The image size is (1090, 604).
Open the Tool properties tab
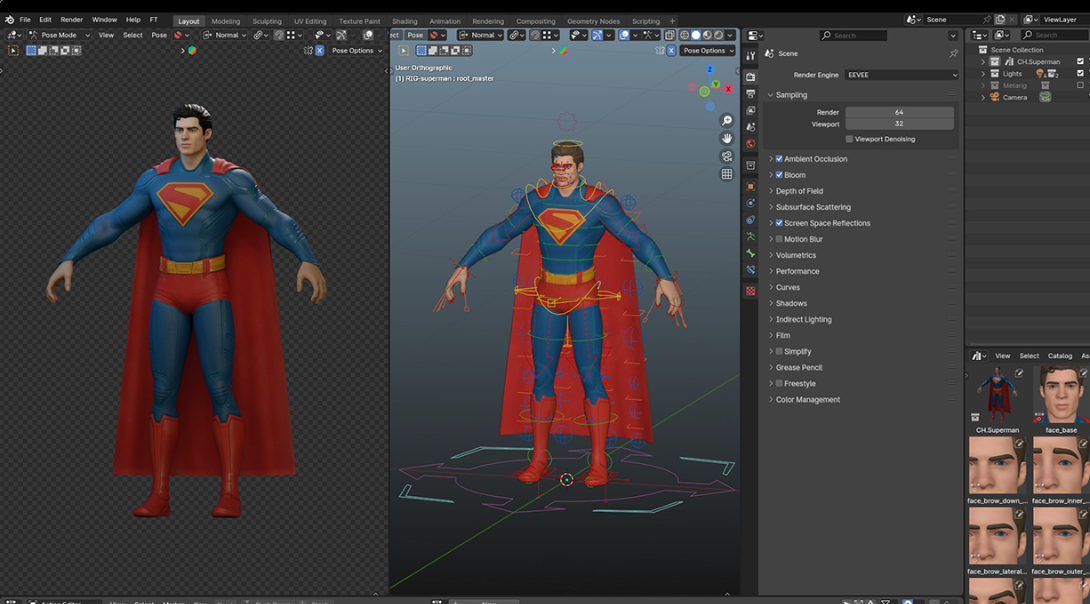(x=751, y=56)
